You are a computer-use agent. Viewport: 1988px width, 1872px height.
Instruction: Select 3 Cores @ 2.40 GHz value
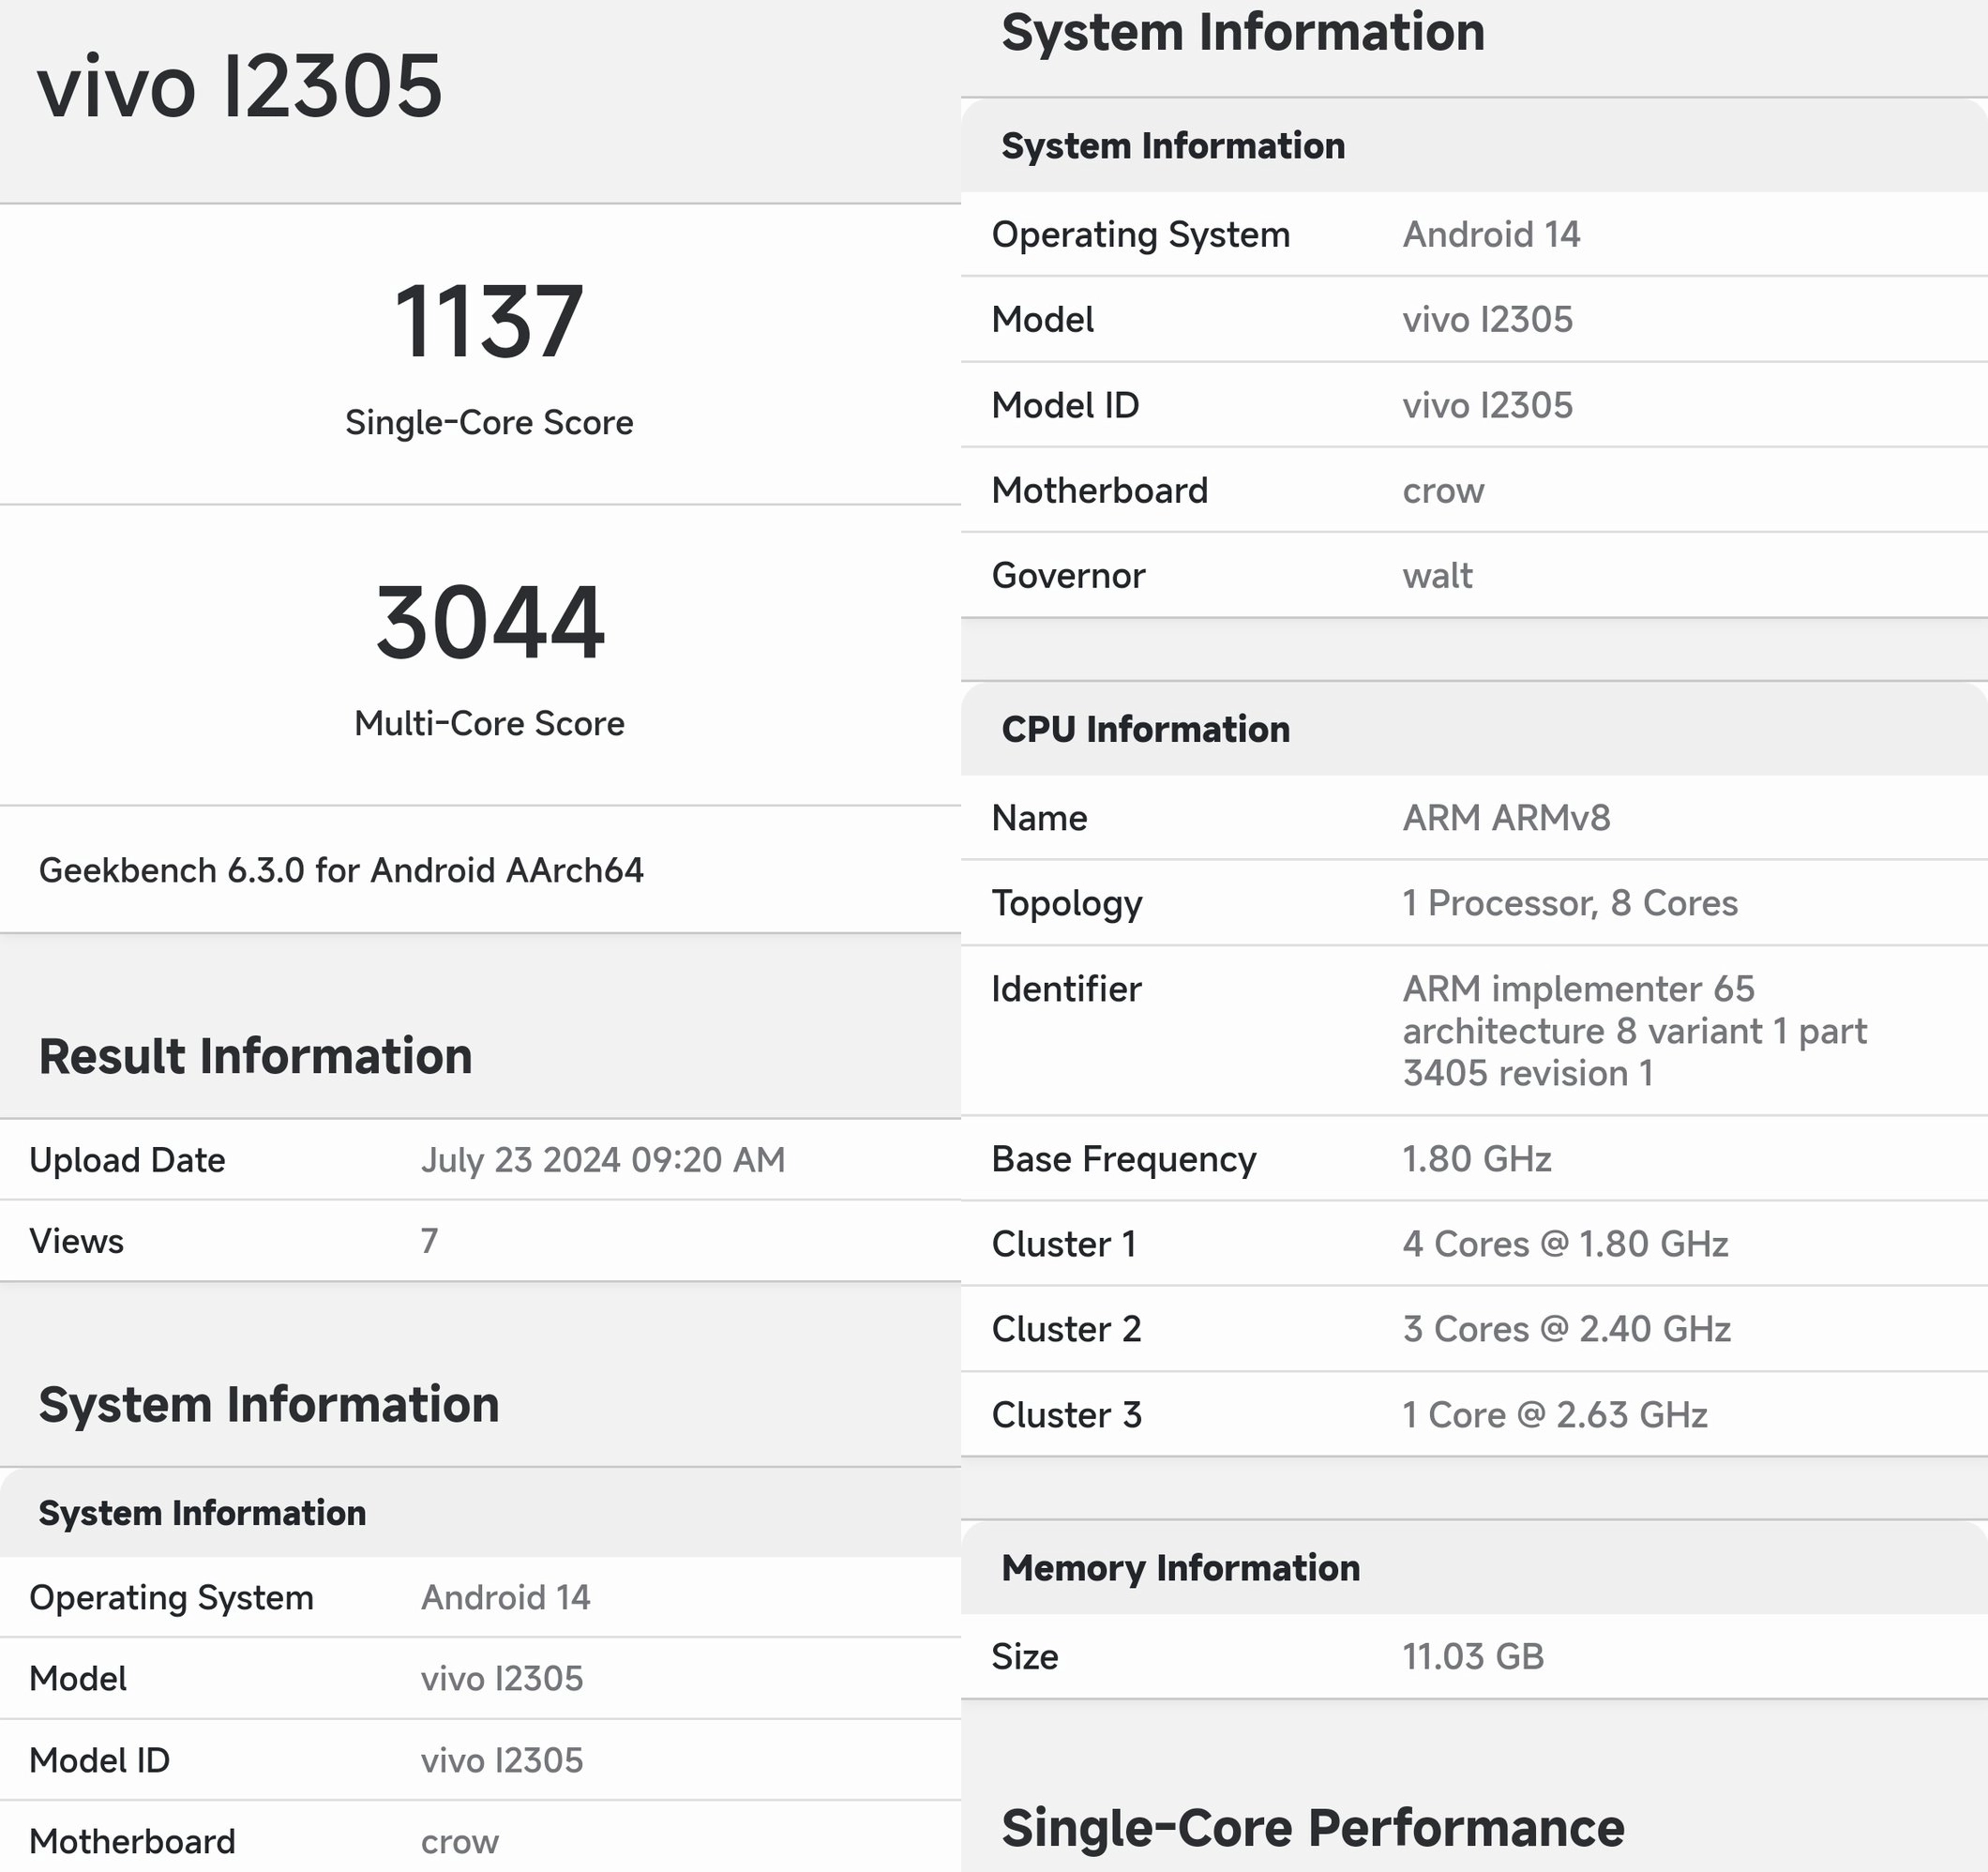[1566, 1330]
